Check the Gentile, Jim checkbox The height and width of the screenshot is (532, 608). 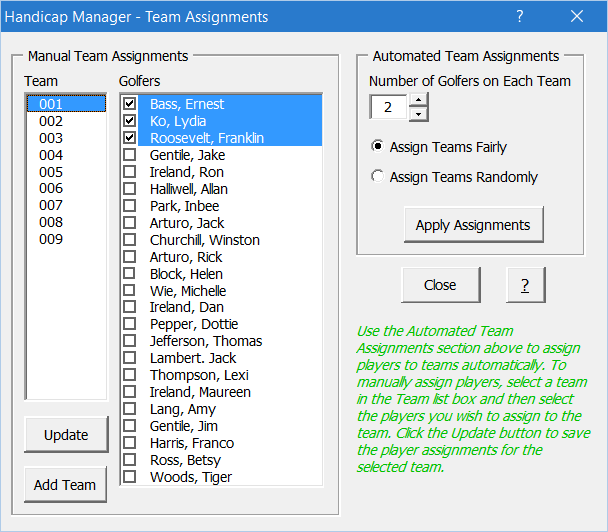130,426
